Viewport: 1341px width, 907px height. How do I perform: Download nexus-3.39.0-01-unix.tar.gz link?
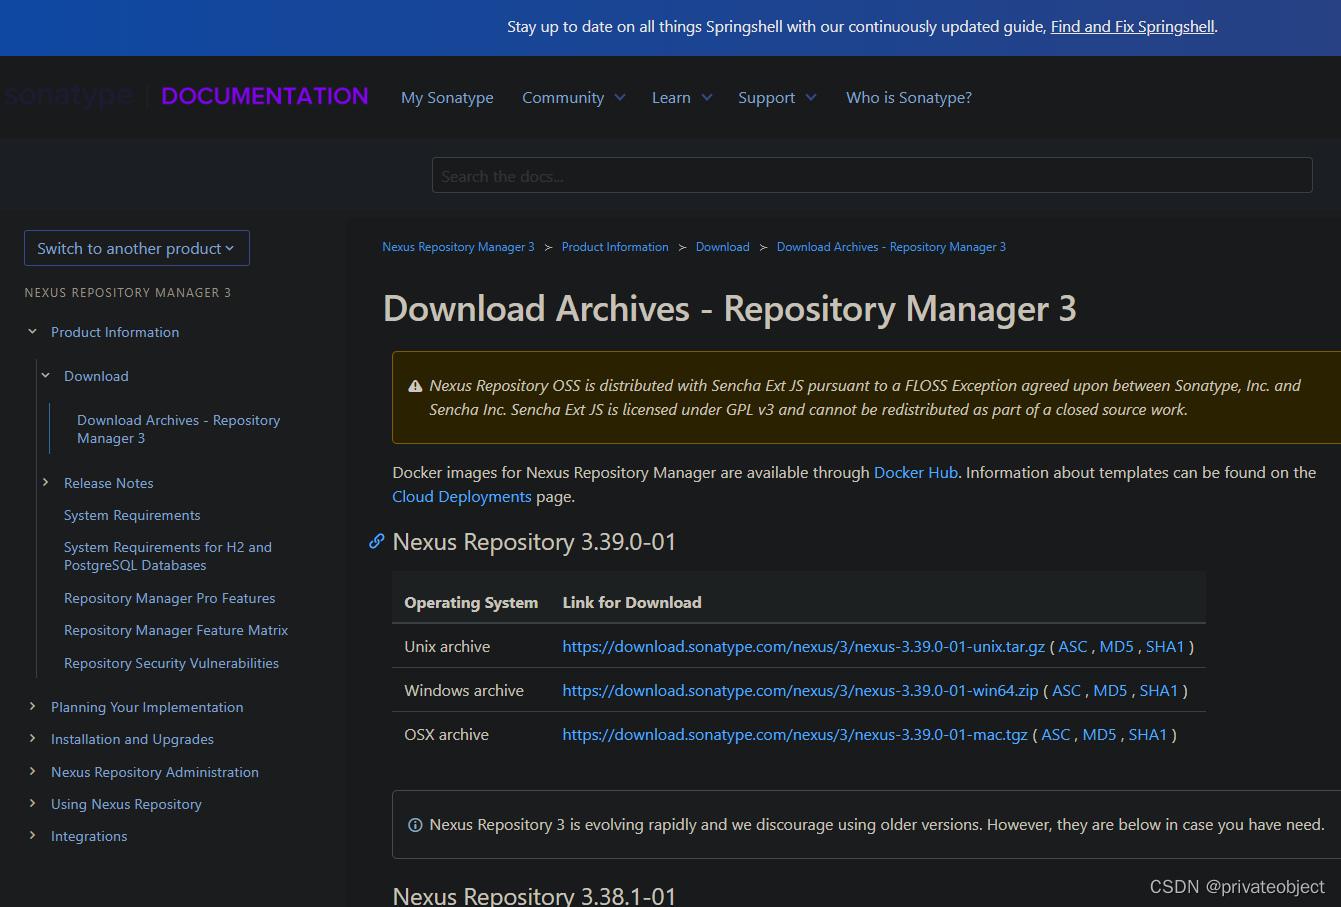point(804,647)
